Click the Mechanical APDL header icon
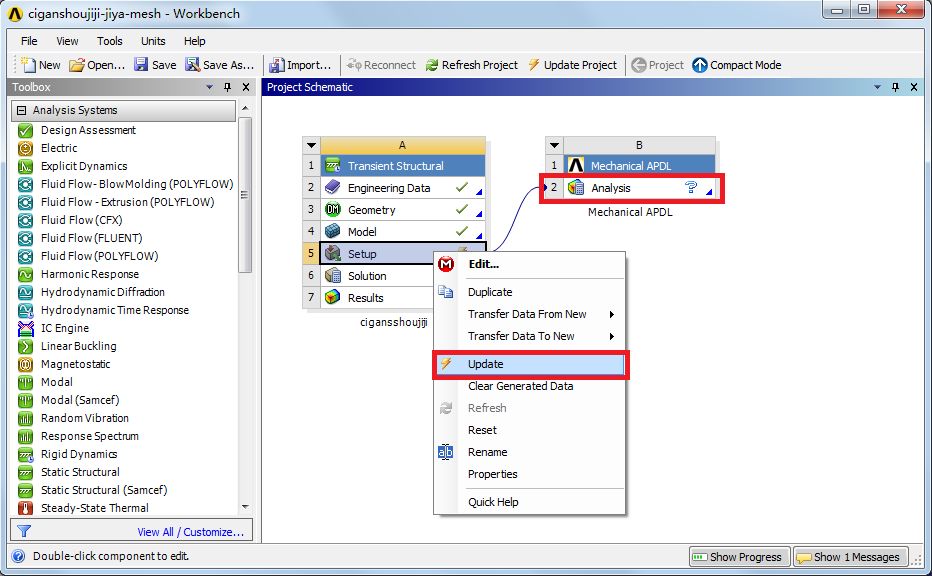The image size is (932, 576). coord(575,165)
